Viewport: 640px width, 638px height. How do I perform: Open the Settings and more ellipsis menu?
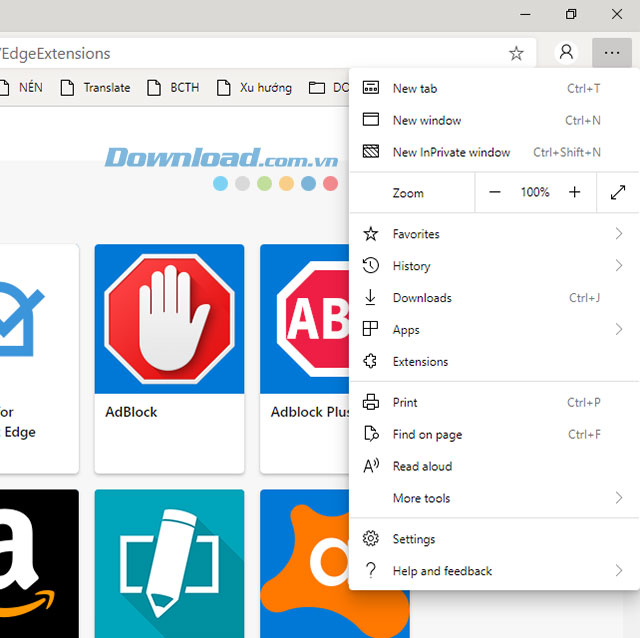pos(612,53)
